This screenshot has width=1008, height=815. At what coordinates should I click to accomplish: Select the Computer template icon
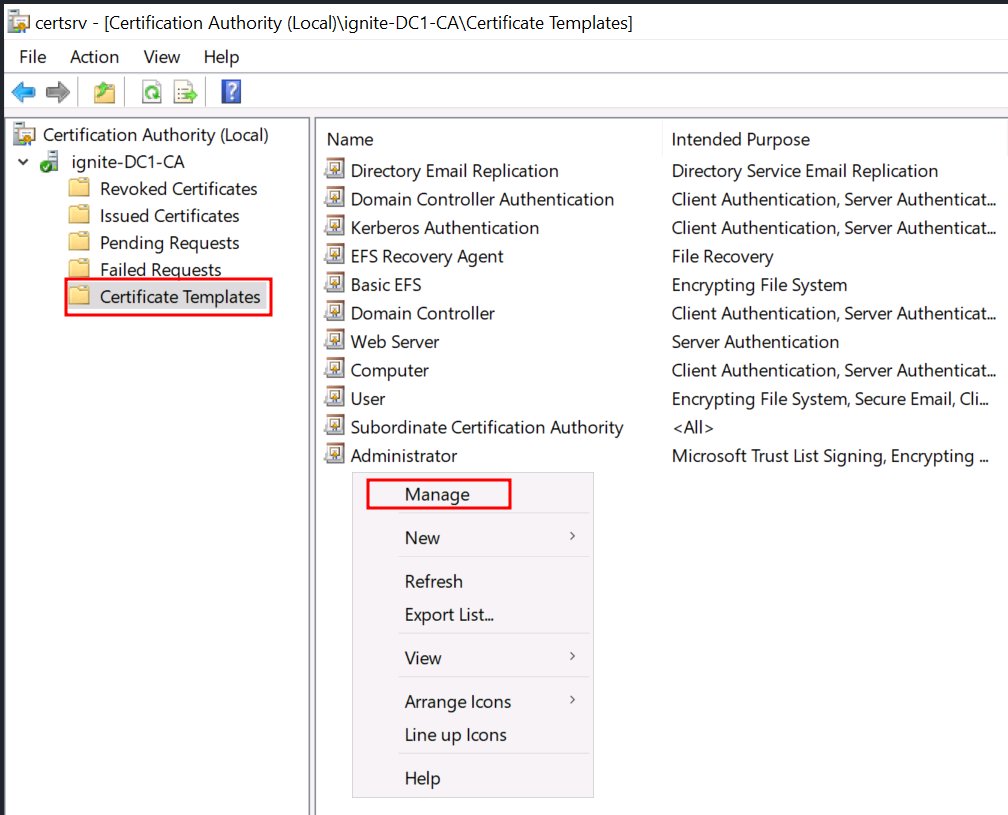click(x=333, y=370)
